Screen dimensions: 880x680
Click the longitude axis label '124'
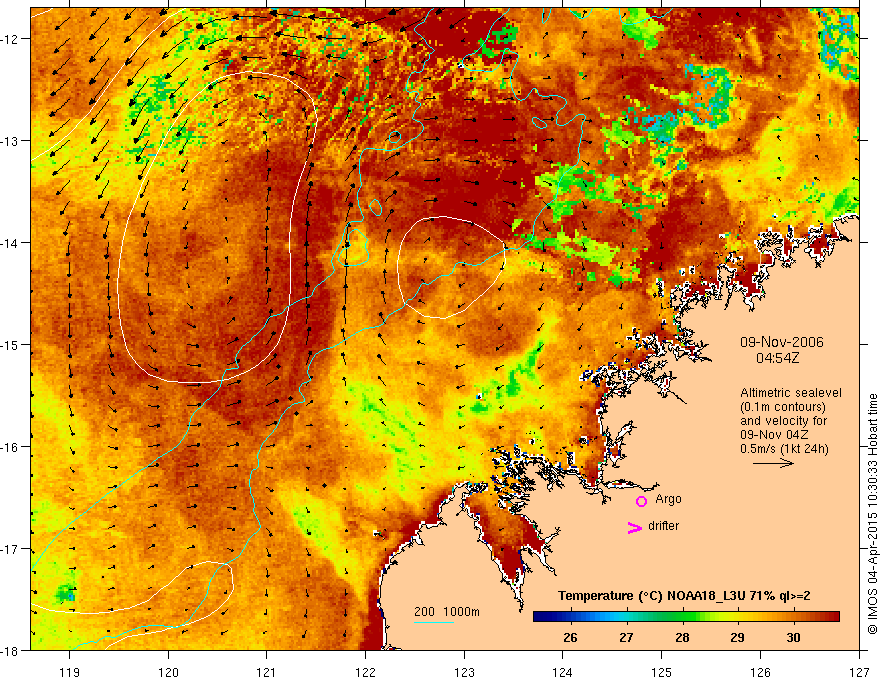563,672
